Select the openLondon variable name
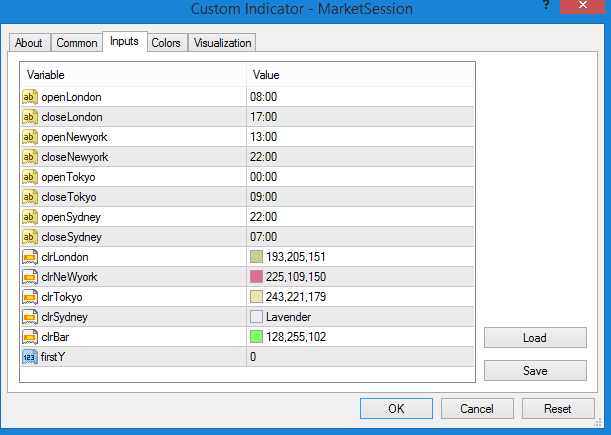This screenshot has height=435, width=611. coord(71,97)
